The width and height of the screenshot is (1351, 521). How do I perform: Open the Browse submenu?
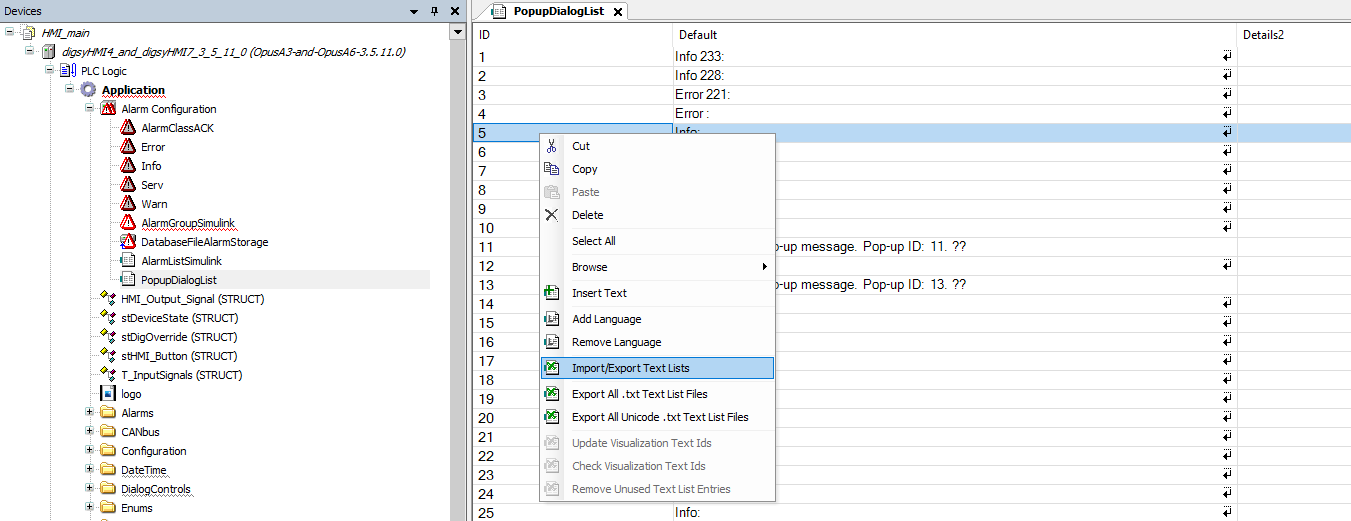click(657, 267)
